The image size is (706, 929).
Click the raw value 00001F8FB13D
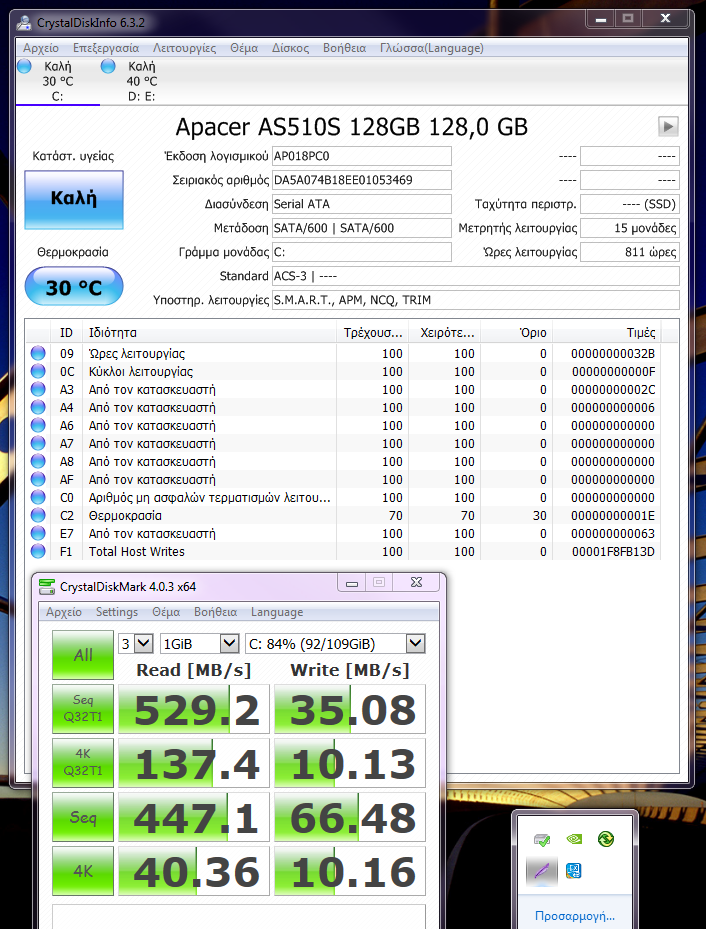(x=613, y=552)
